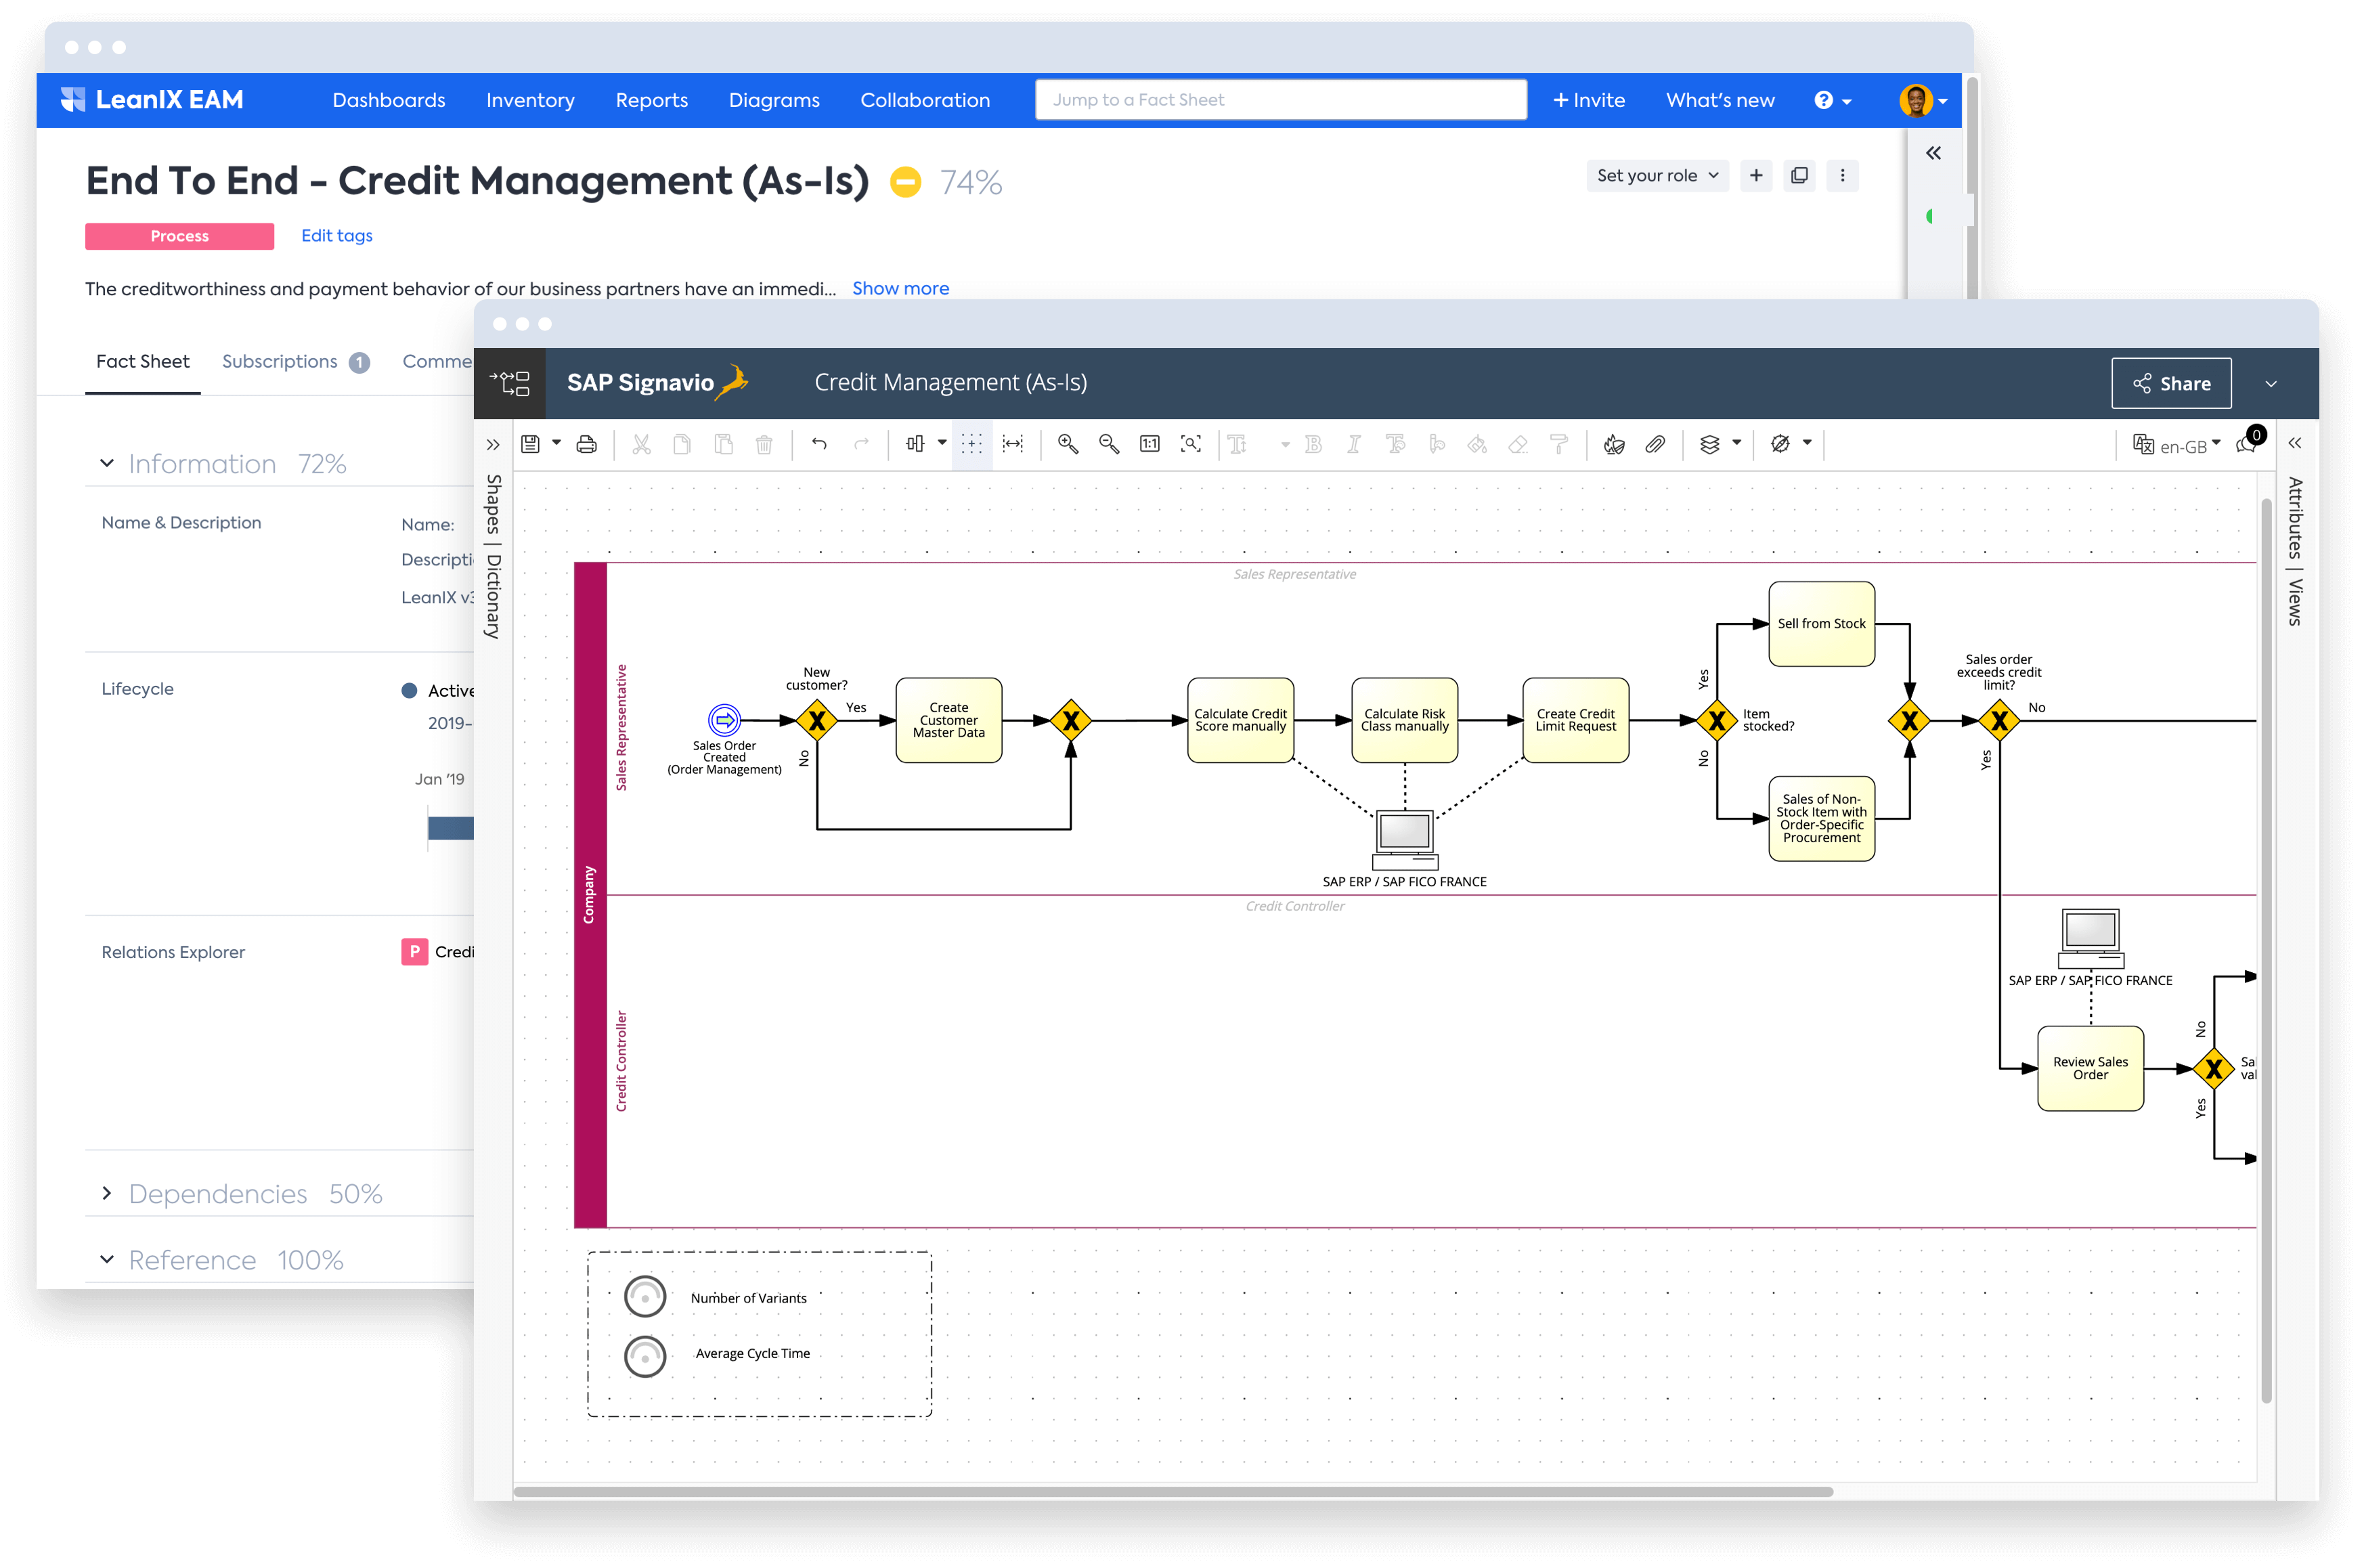Click the font size text icon
This screenshot has height=1568, width=2364.
1238,444
